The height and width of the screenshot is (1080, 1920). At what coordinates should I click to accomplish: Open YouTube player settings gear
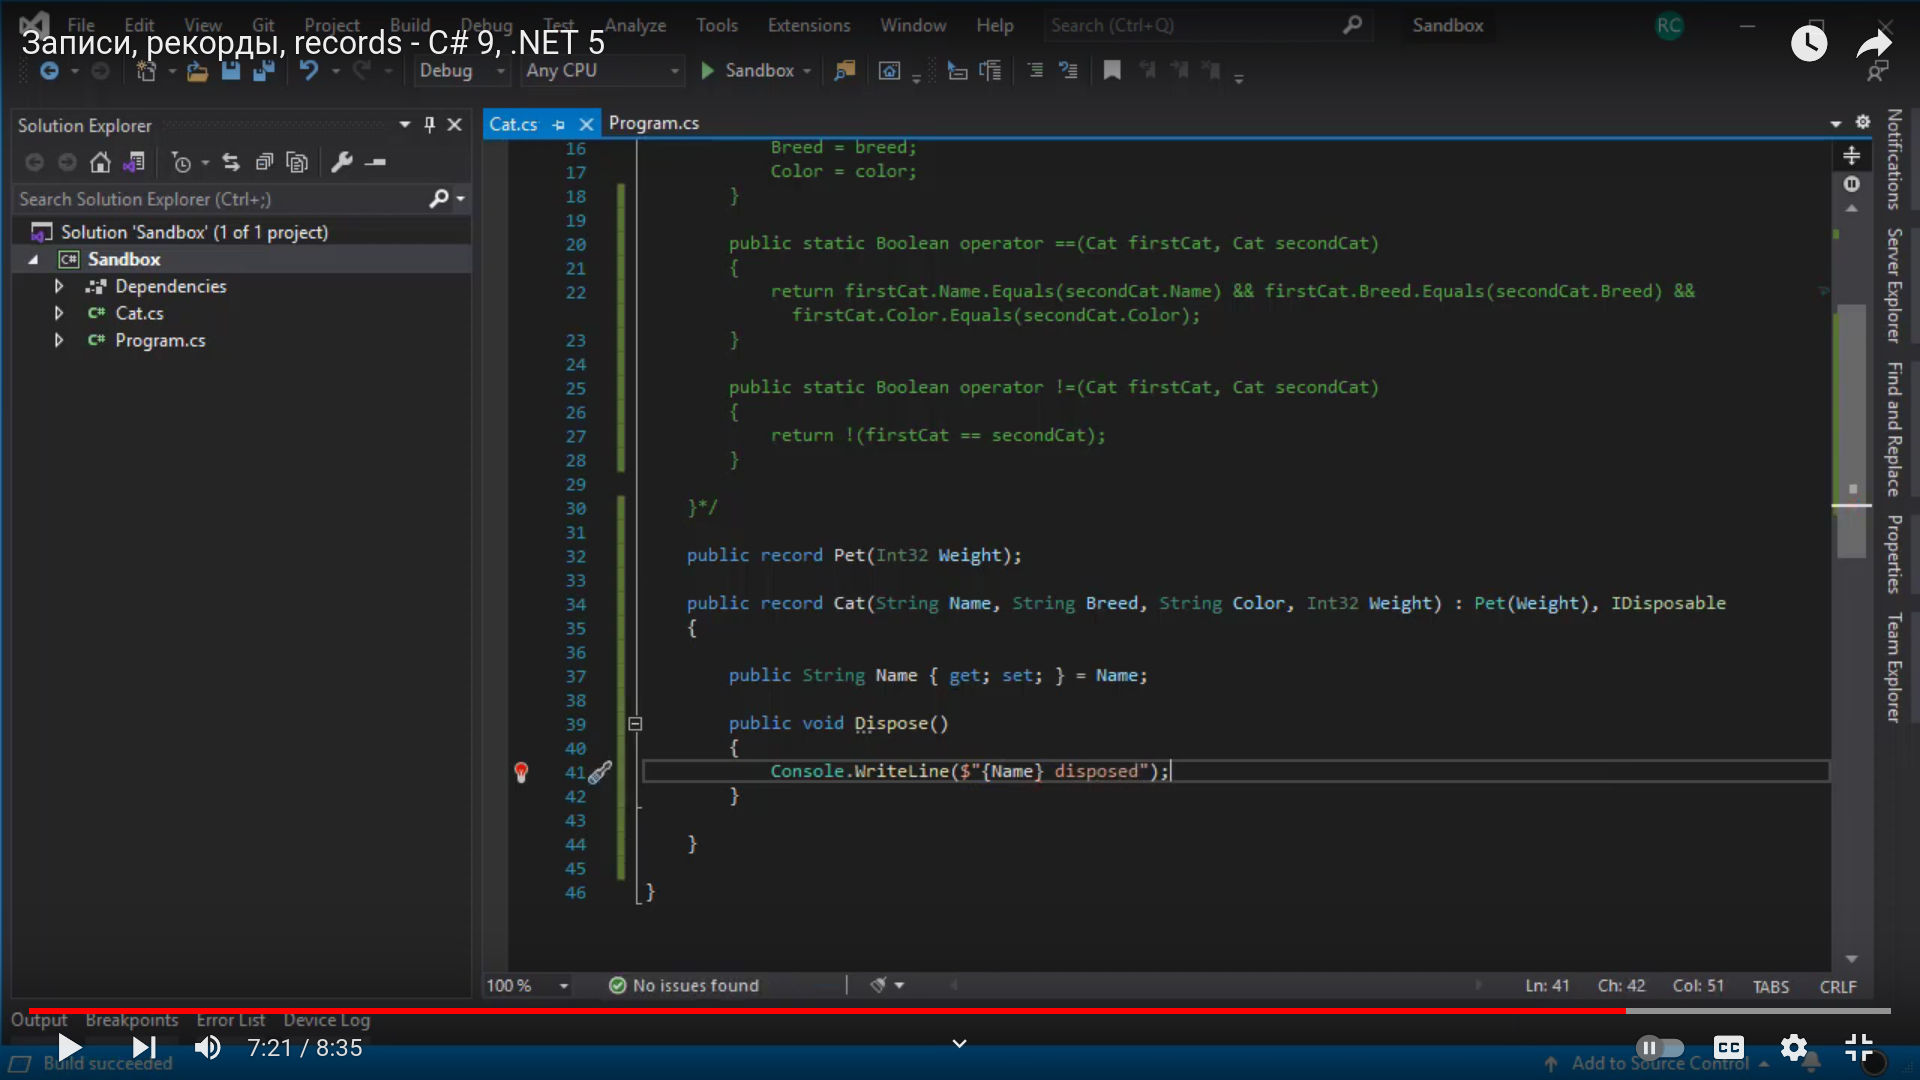tap(1794, 1047)
